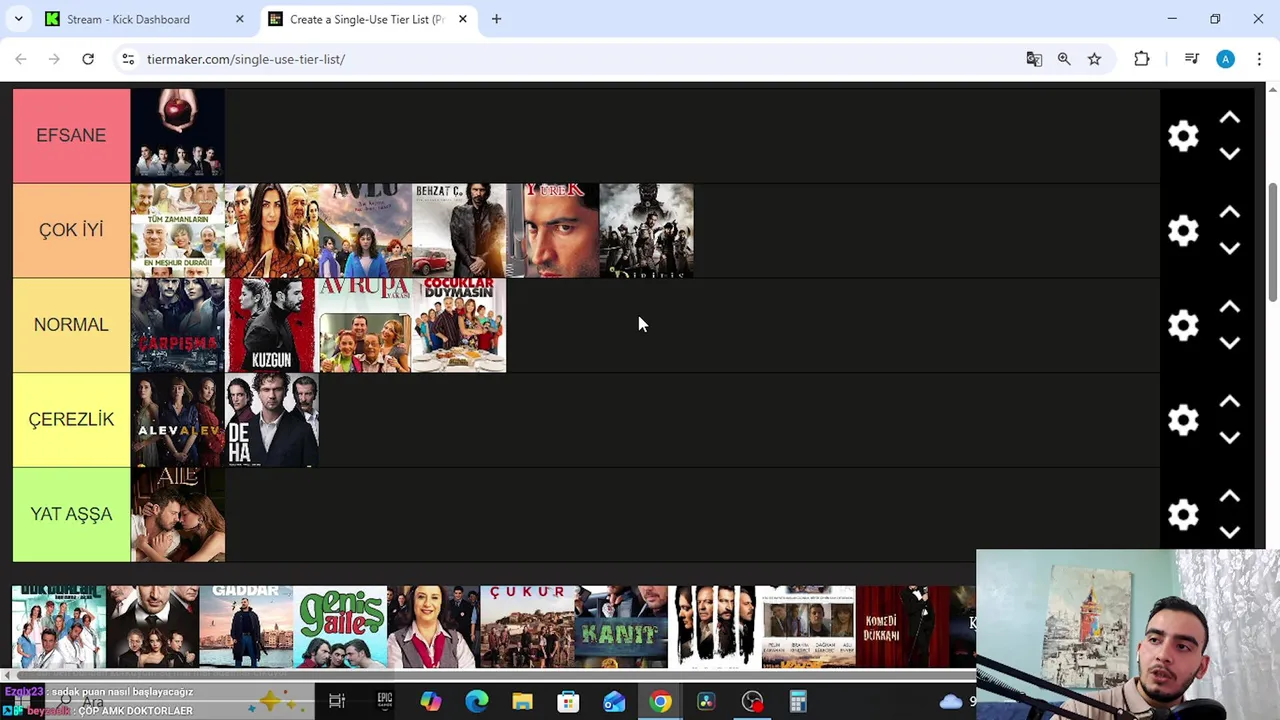
Task: Move NORMAL tier down
Action: point(1230,342)
